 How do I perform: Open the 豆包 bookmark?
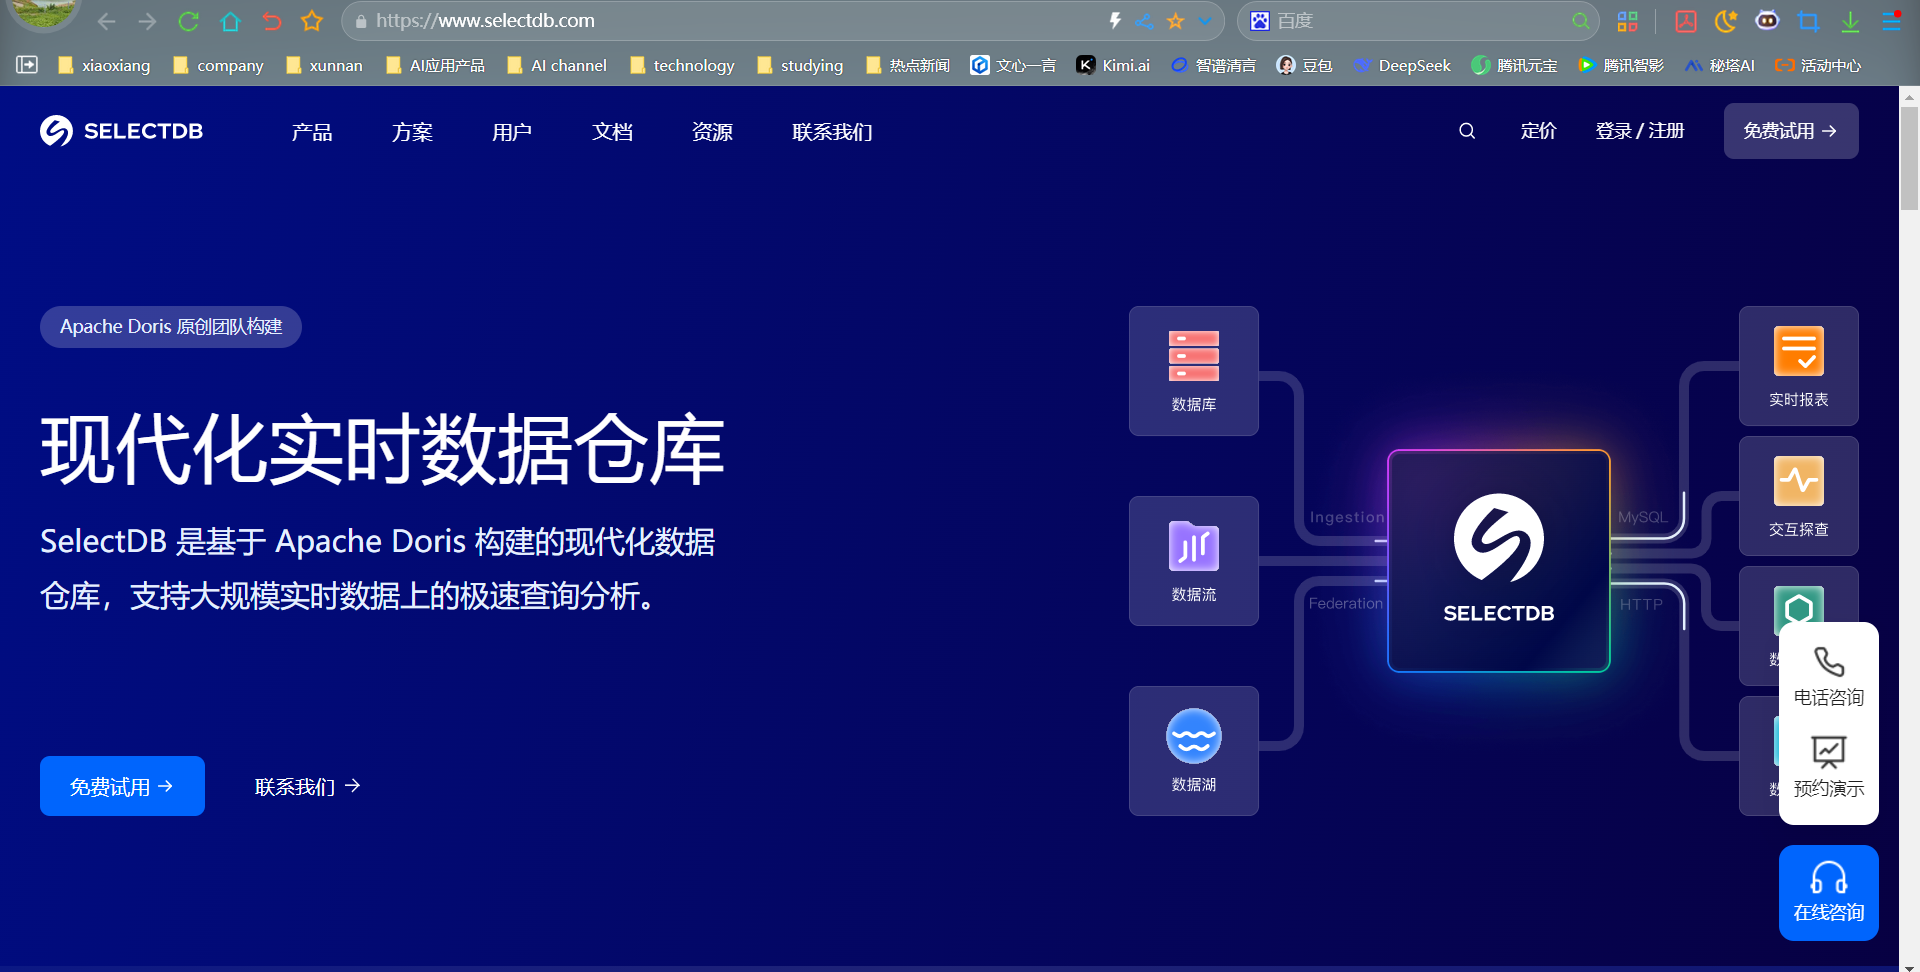pyautogui.click(x=1305, y=65)
